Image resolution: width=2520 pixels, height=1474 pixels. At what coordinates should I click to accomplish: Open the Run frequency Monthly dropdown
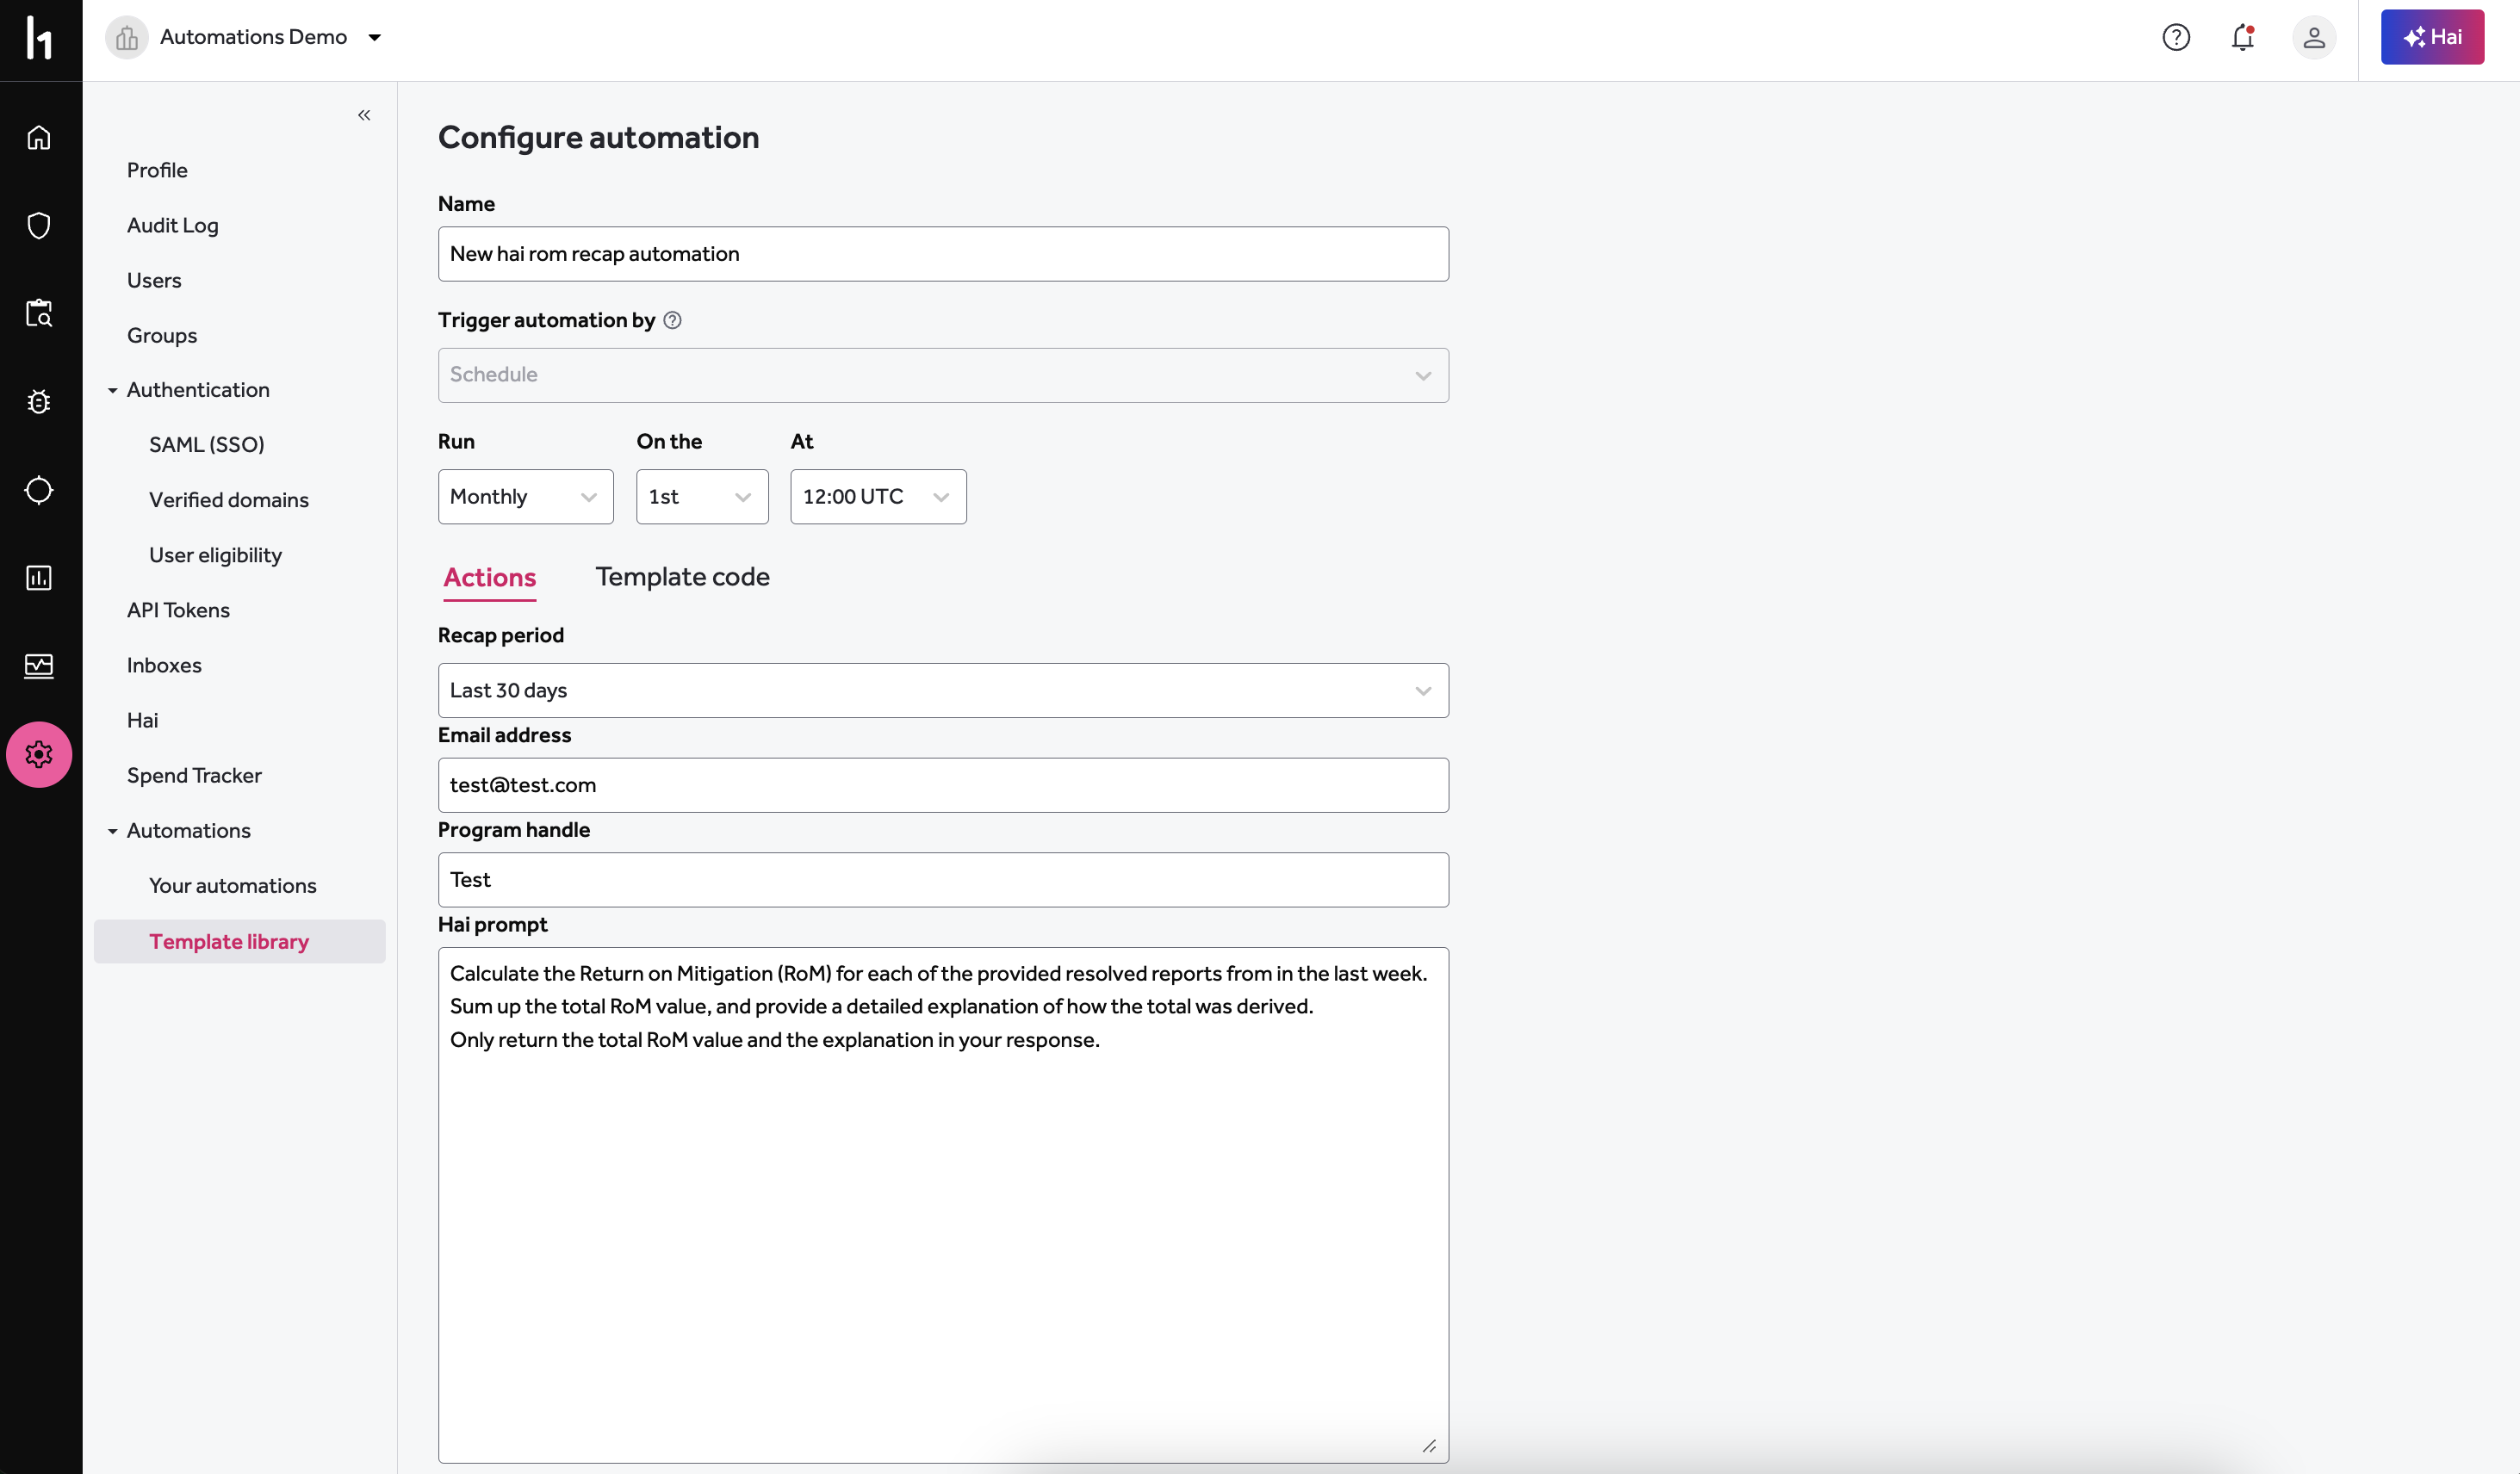[525, 497]
